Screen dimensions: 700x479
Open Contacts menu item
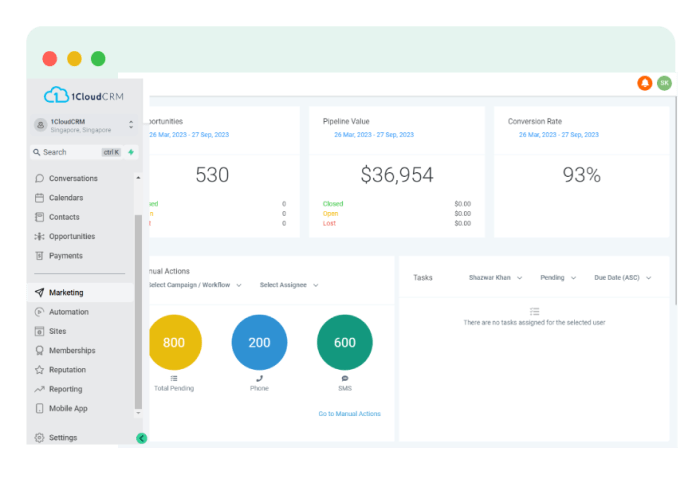80,217
